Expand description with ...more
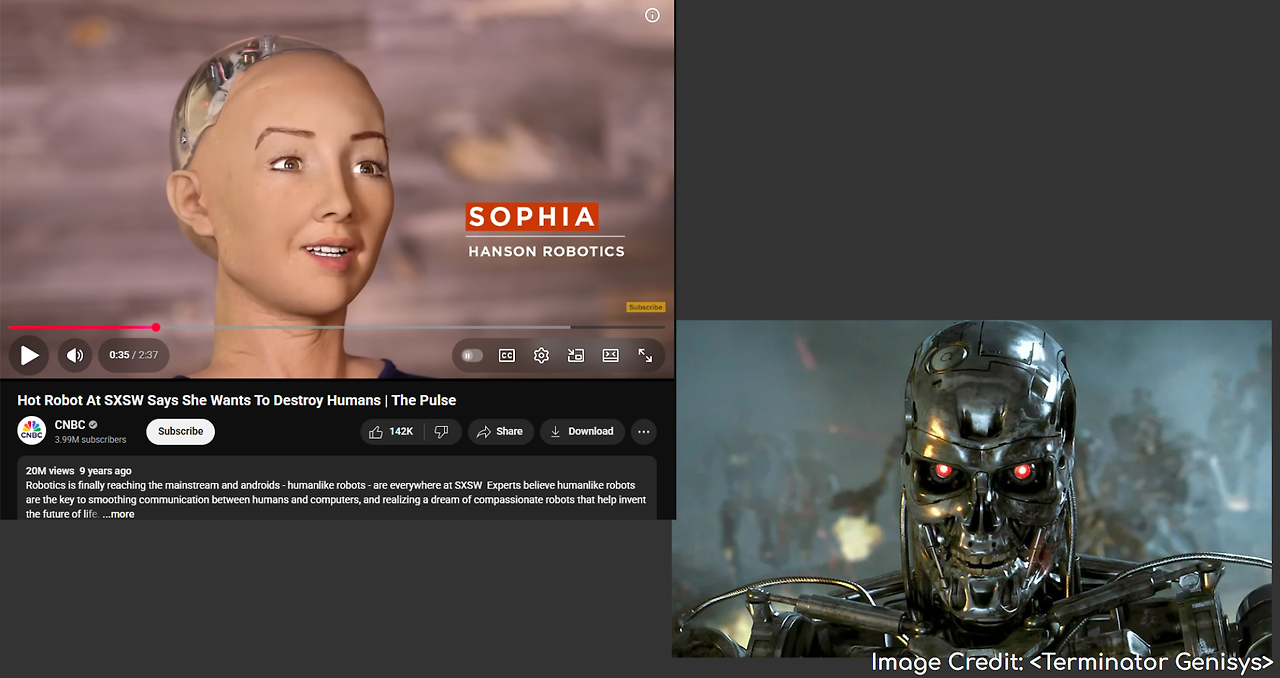 coord(118,514)
